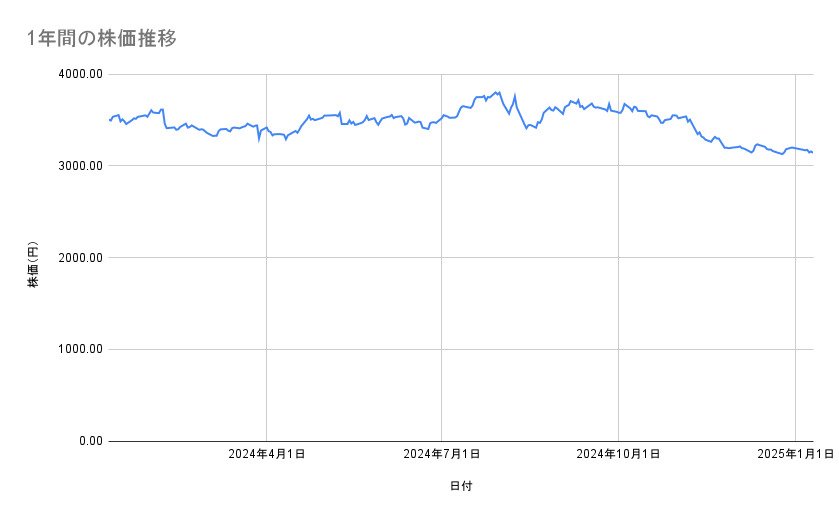Click the highest peak of the blue line
This screenshot has width=839, height=519.
click(x=497, y=92)
